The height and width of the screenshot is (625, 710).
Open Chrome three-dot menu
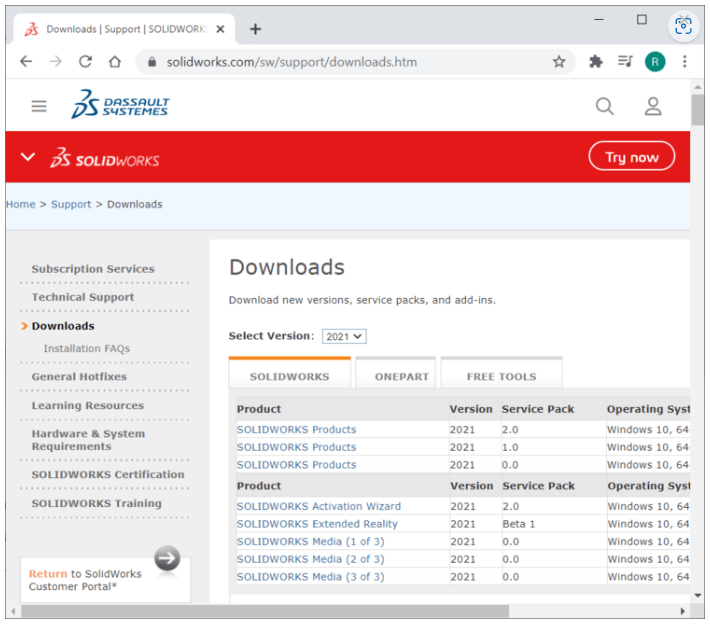[685, 61]
